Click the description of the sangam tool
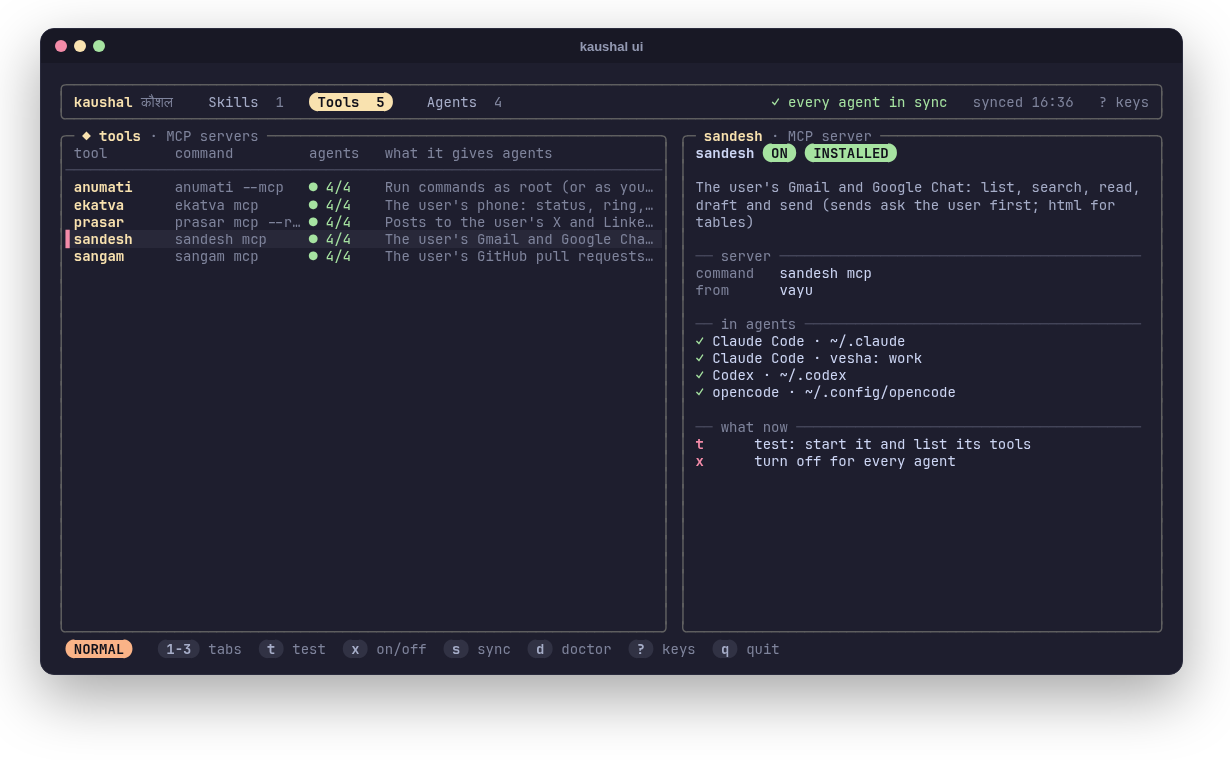 click(519, 256)
